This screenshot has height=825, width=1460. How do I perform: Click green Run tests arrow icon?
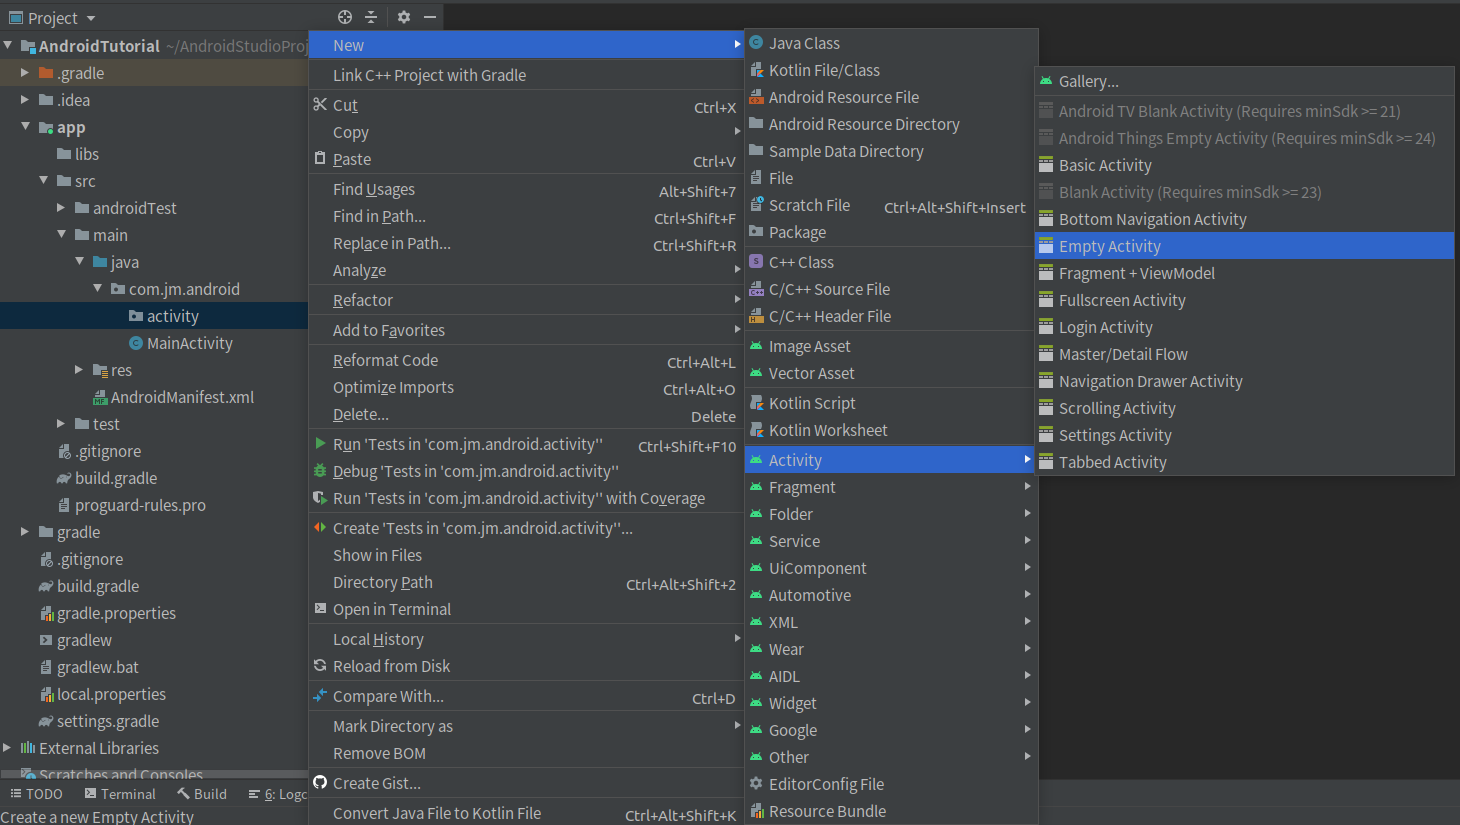click(320, 443)
